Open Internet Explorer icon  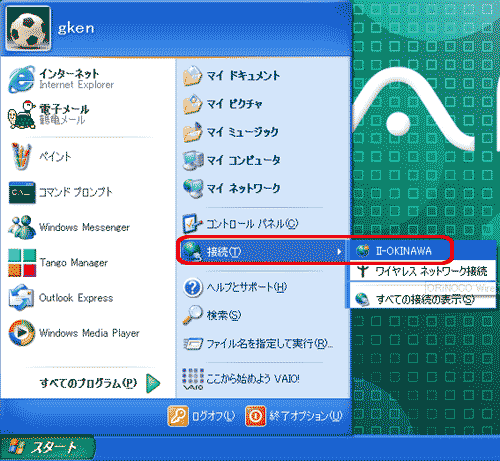[x=22, y=79]
